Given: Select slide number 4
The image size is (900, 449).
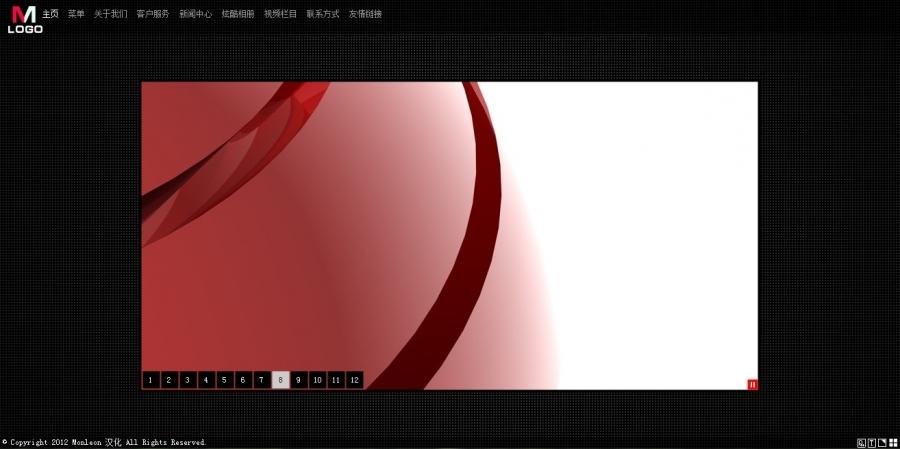Looking at the screenshot, I should click(x=206, y=380).
